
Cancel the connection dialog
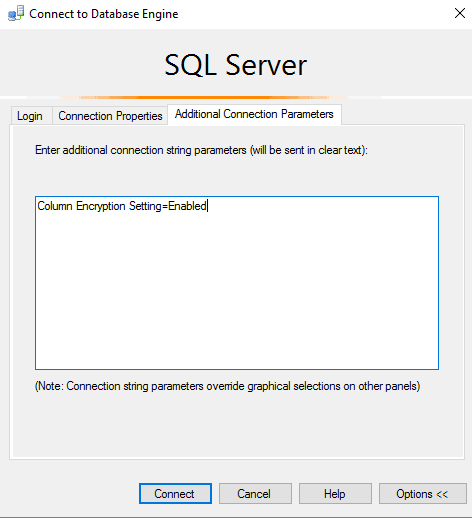tap(255, 494)
